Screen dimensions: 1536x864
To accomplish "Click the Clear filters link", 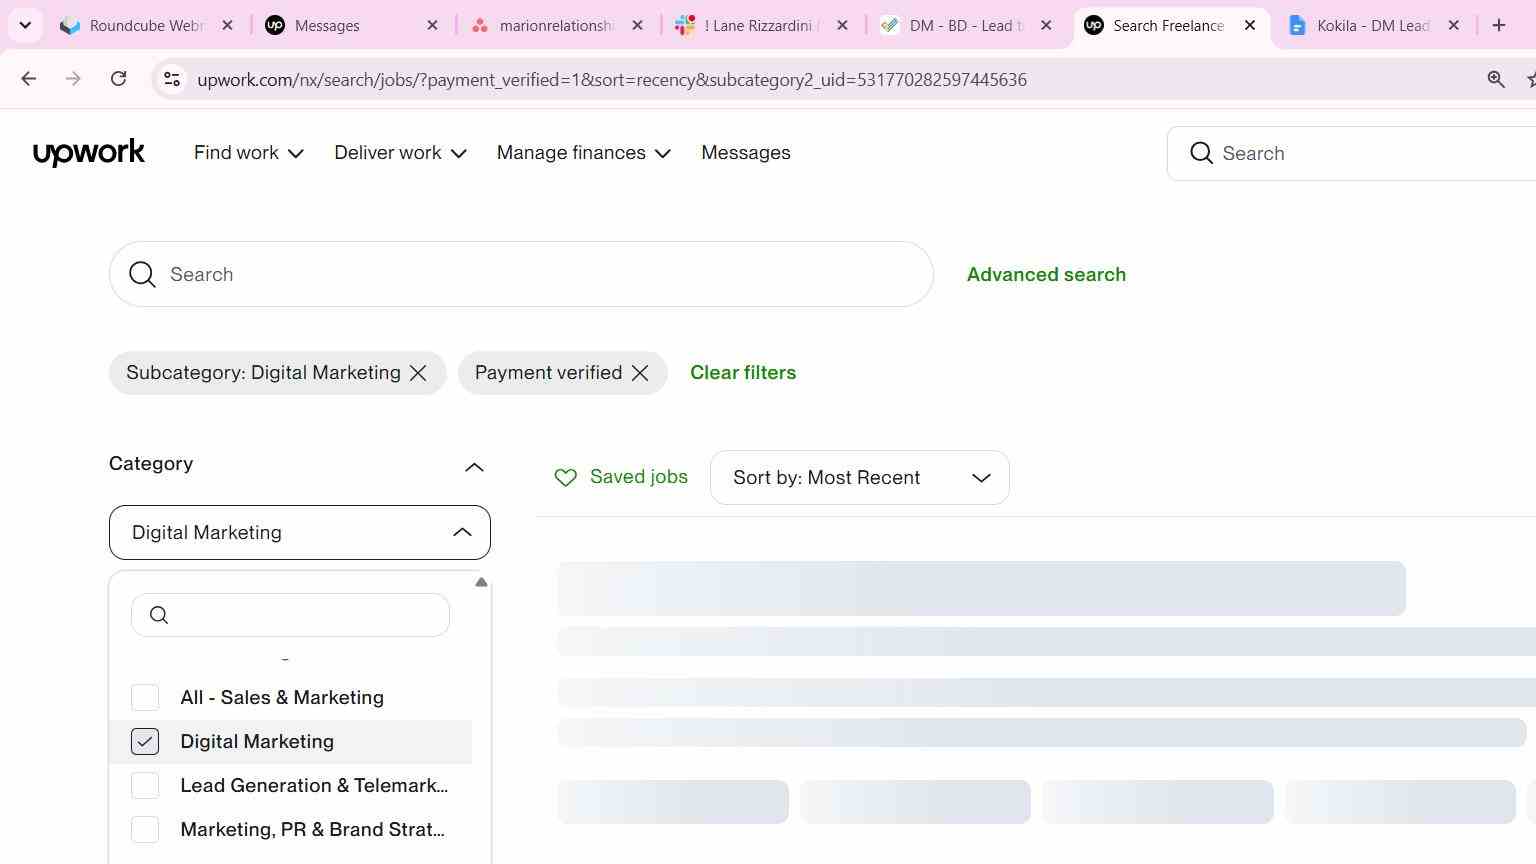I will click(x=743, y=373).
